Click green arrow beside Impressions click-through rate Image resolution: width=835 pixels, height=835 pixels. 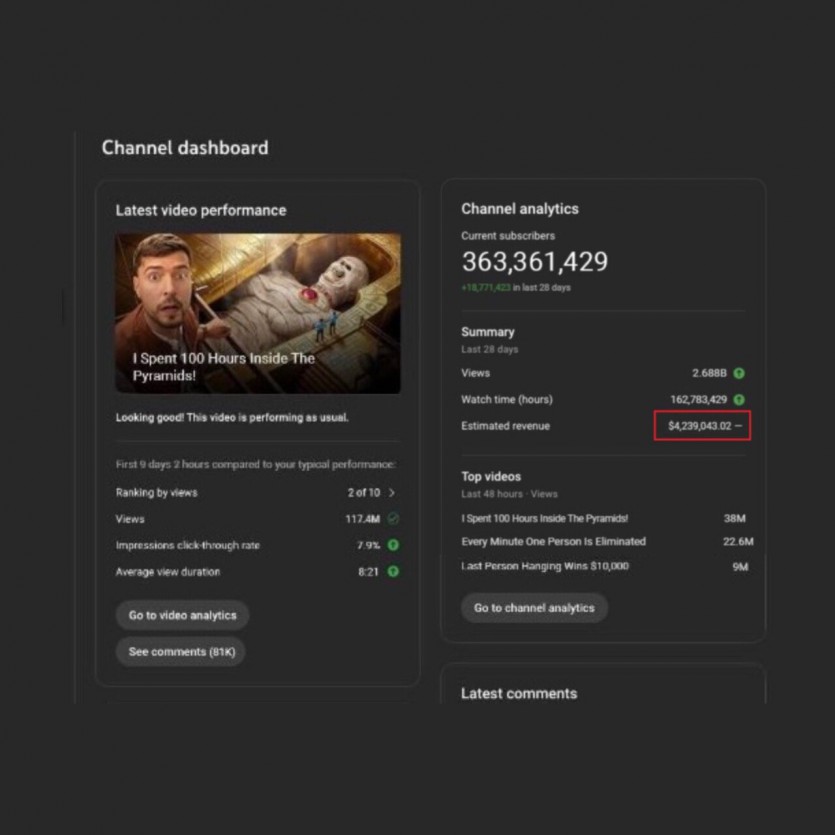pyautogui.click(x=393, y=545)
